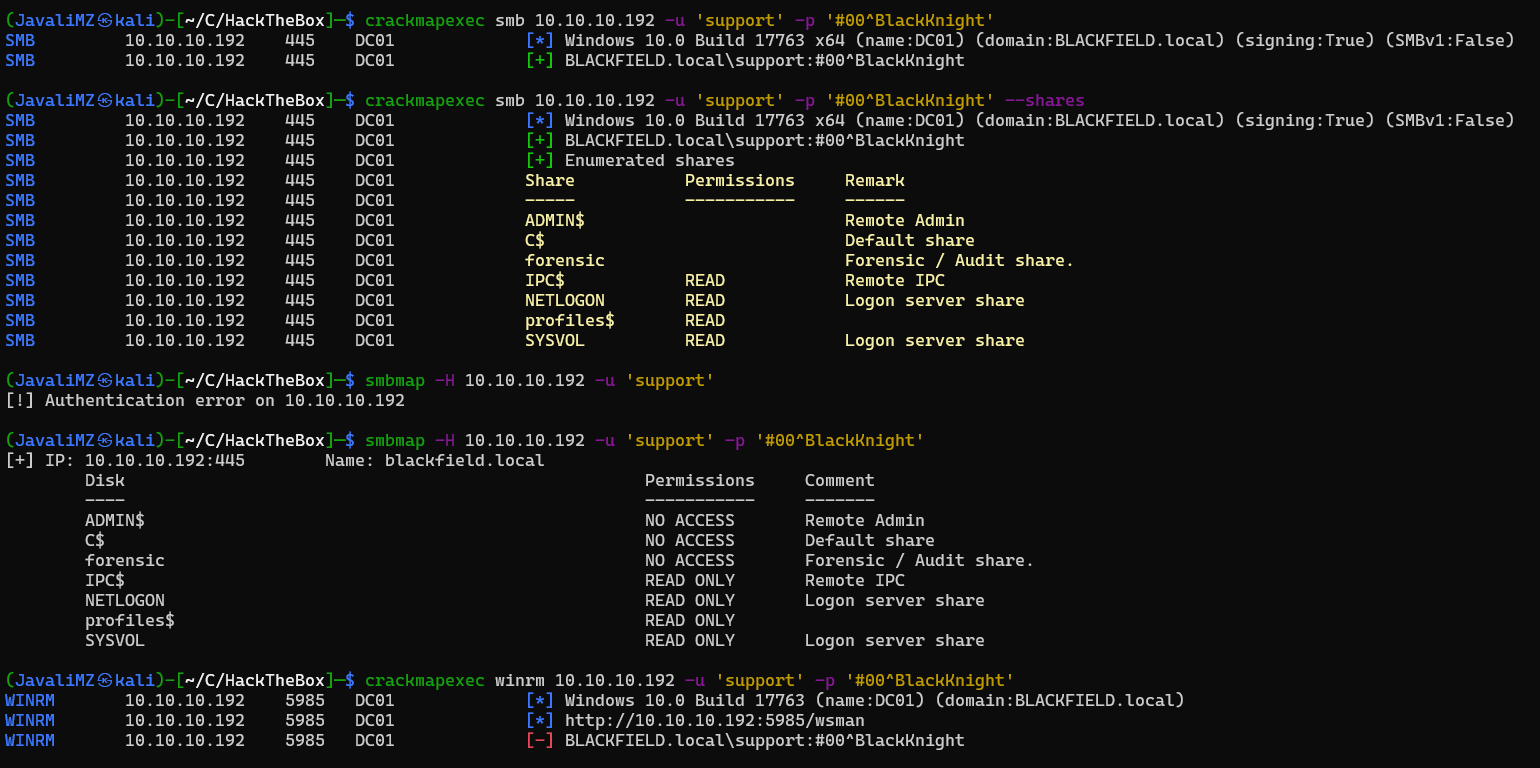Click 'BLACKFIELD.local\support:#00^BlackKnight' on the WINRM row
The height and width of the screenshot is (768, 1540).
765,740
